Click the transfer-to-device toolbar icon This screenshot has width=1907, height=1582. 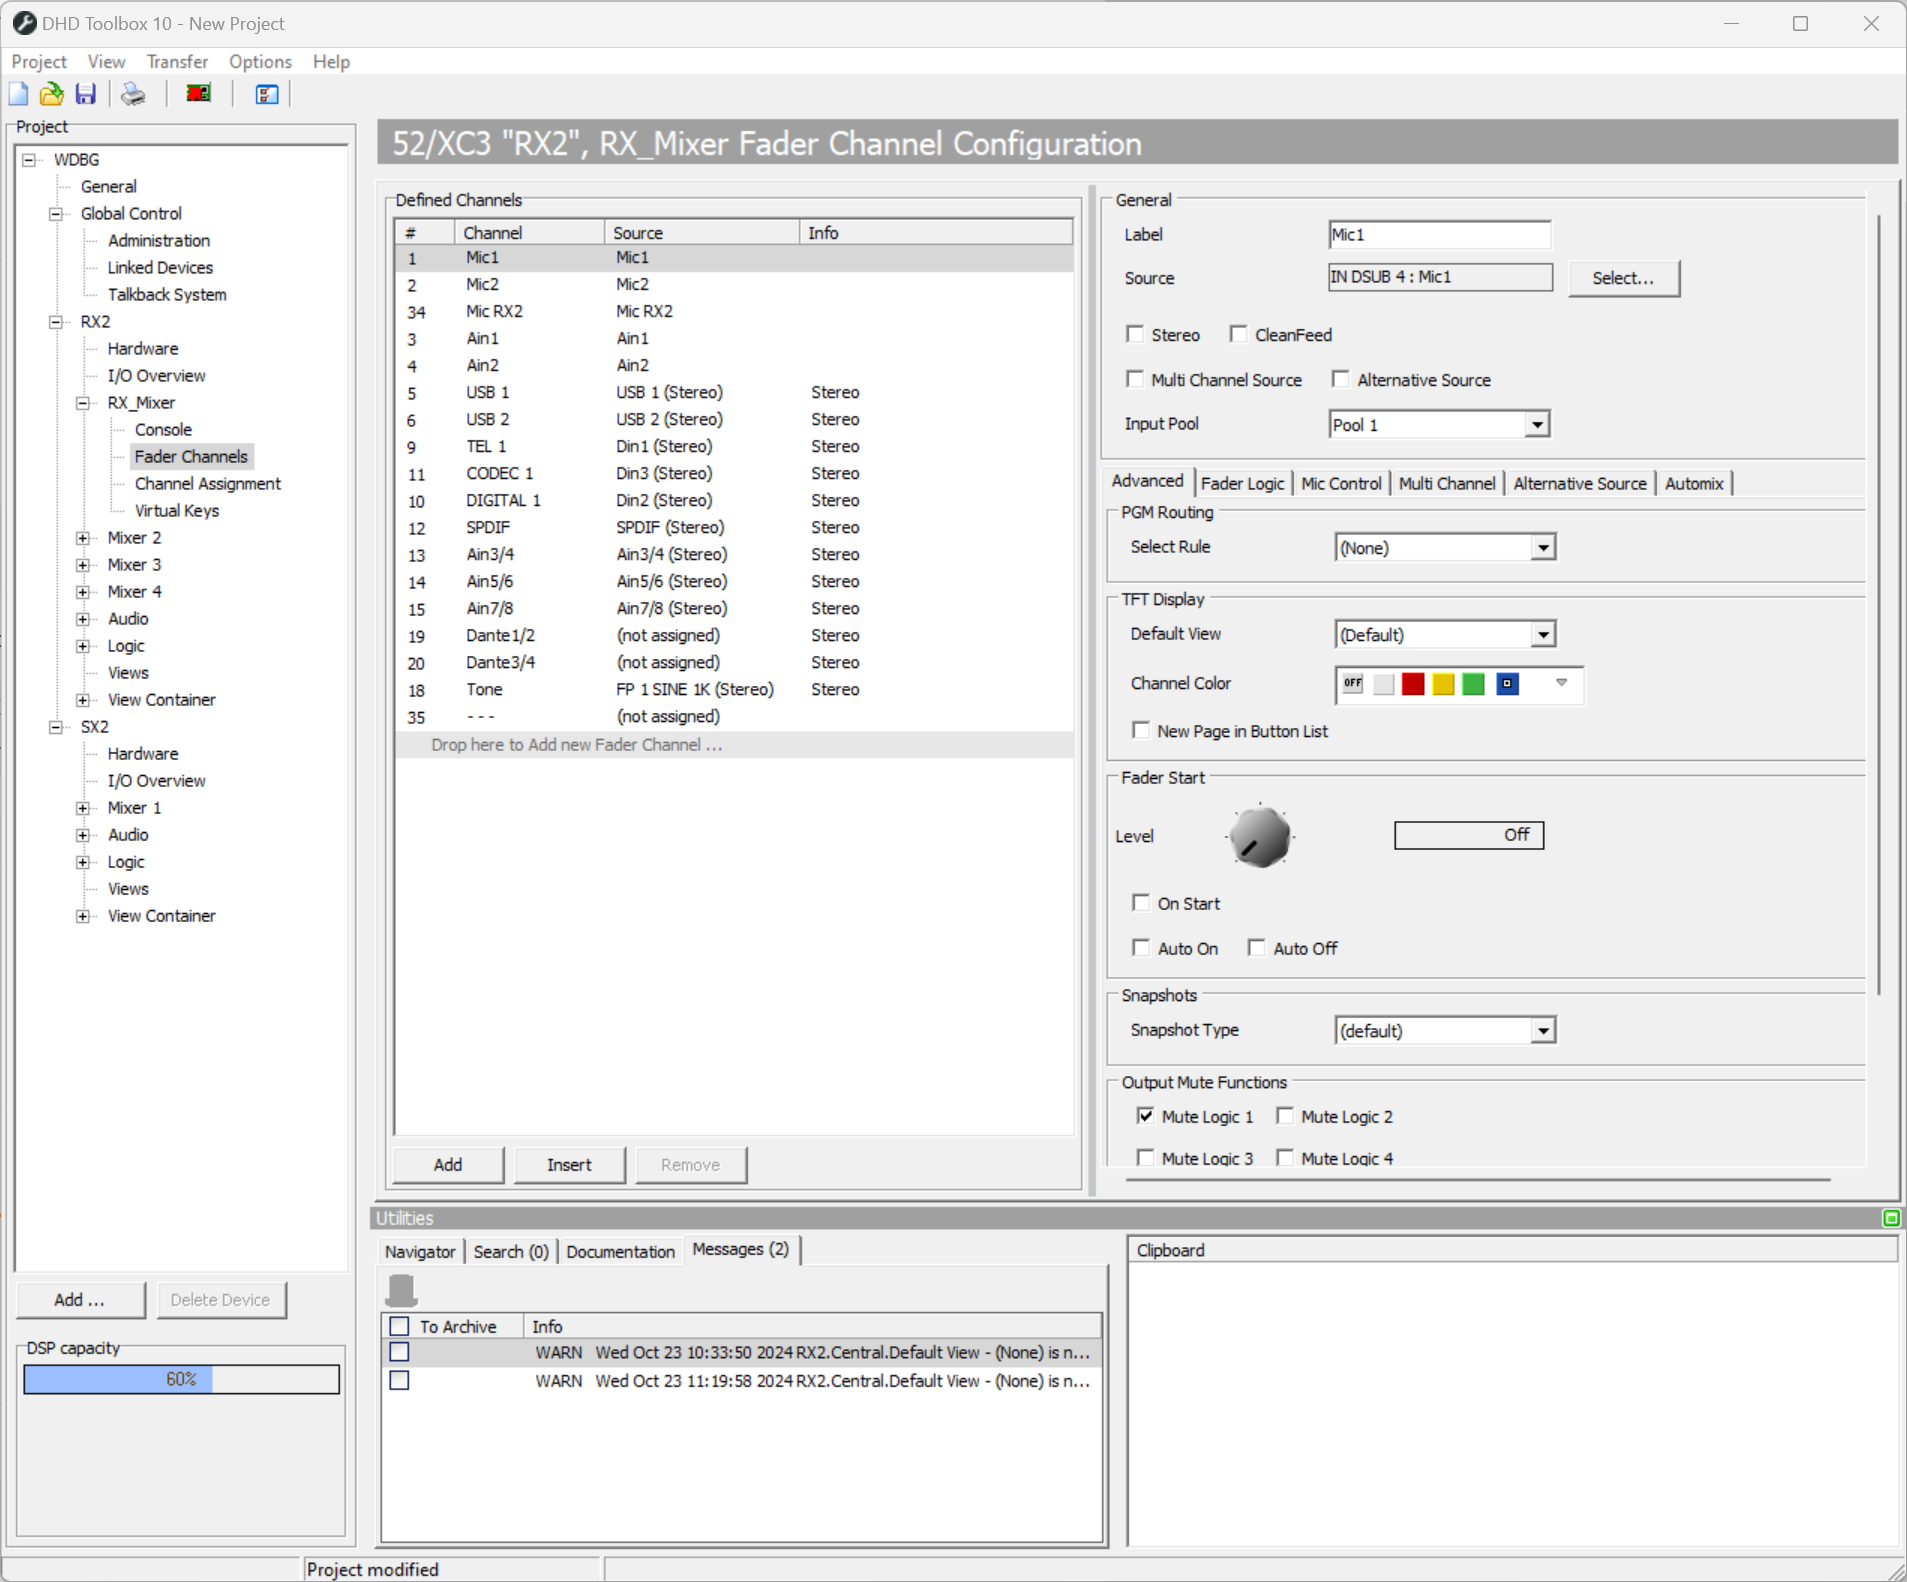point(197,93)
